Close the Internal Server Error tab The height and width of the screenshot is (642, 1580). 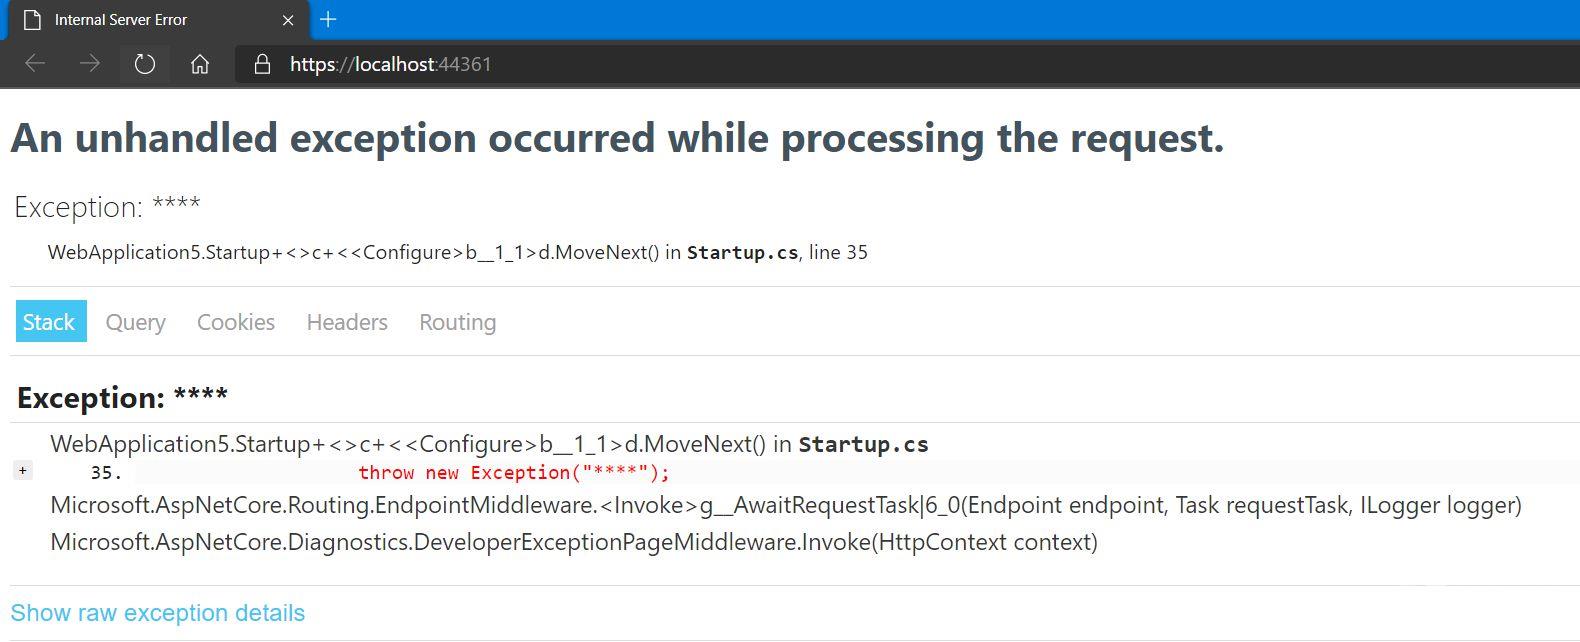(x=288, y=20)
